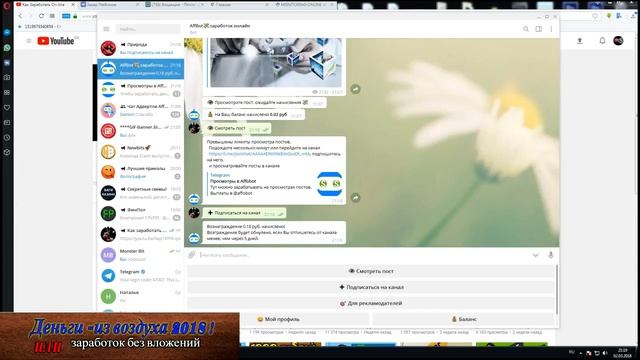Open the channel link in the limits message
640x360 pixels.
(x=259, y=154)
